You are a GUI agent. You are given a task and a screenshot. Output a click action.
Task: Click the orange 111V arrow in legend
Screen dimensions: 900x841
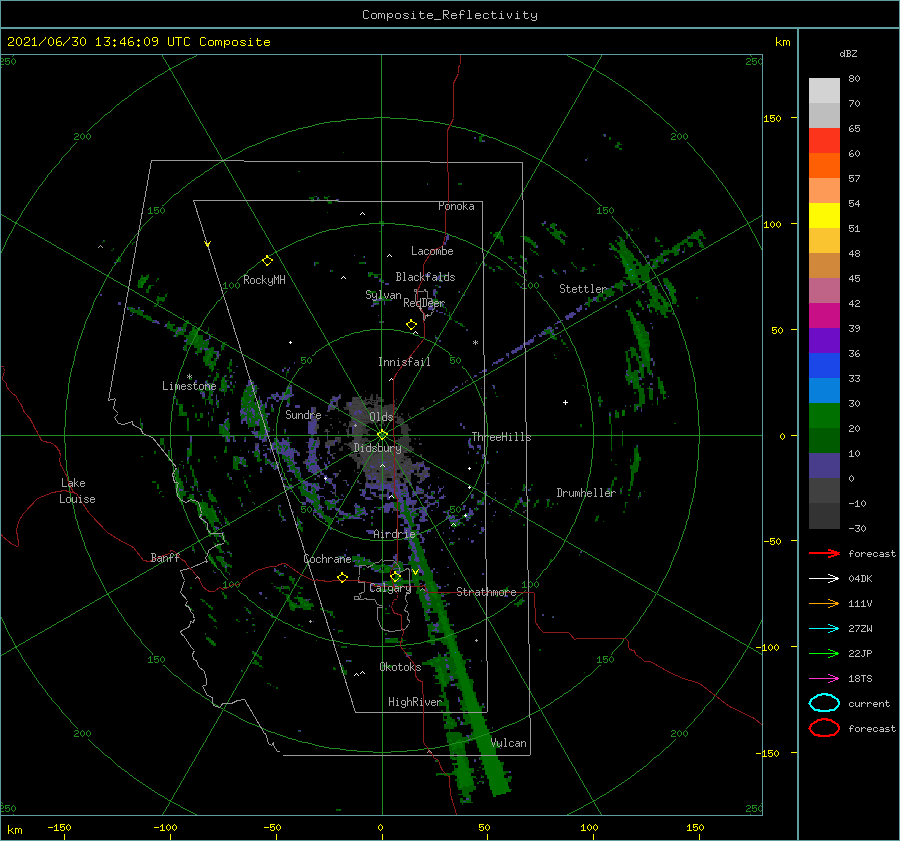[x=824, y=603]
